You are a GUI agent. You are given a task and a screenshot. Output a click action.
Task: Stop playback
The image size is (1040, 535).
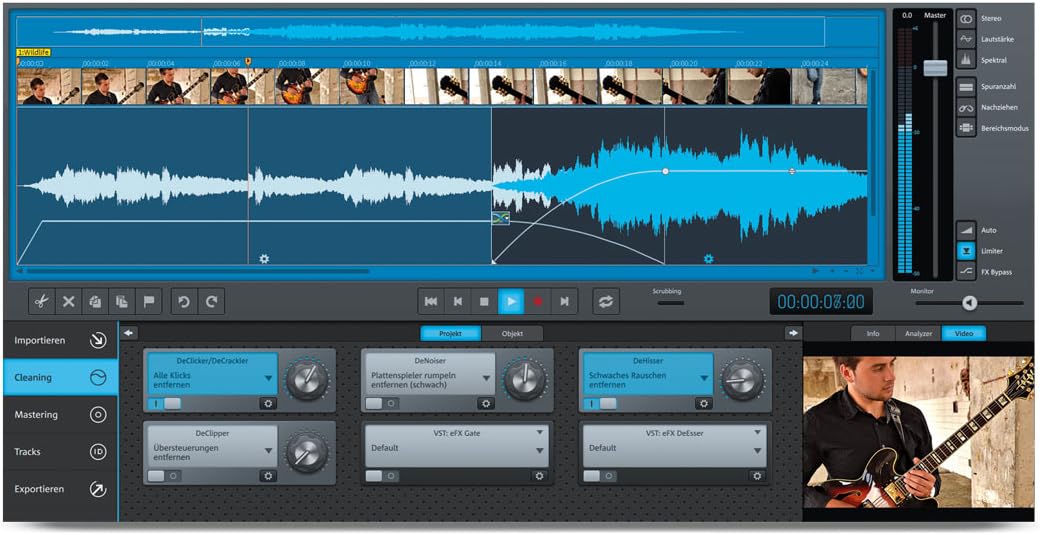click(x=484, y=302)
